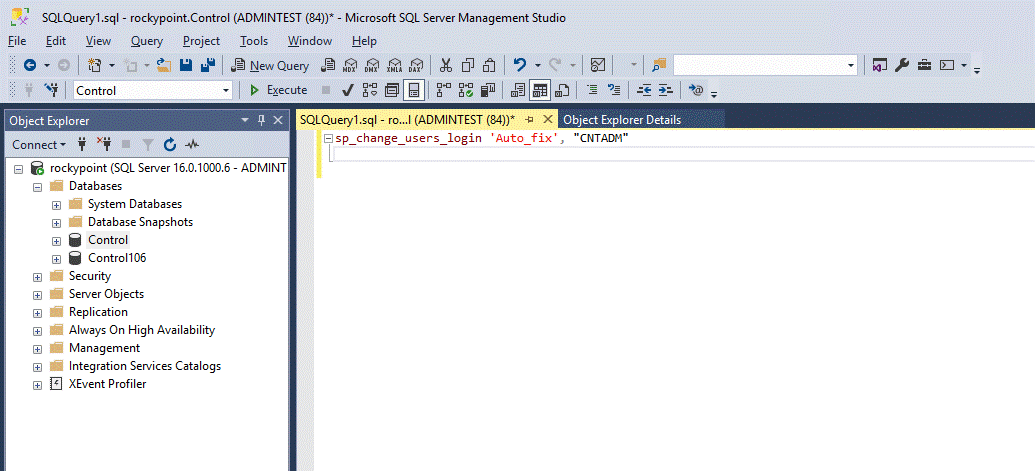Start a DMX query
The width and height of the screenshot is (1035, 471).
372,65
